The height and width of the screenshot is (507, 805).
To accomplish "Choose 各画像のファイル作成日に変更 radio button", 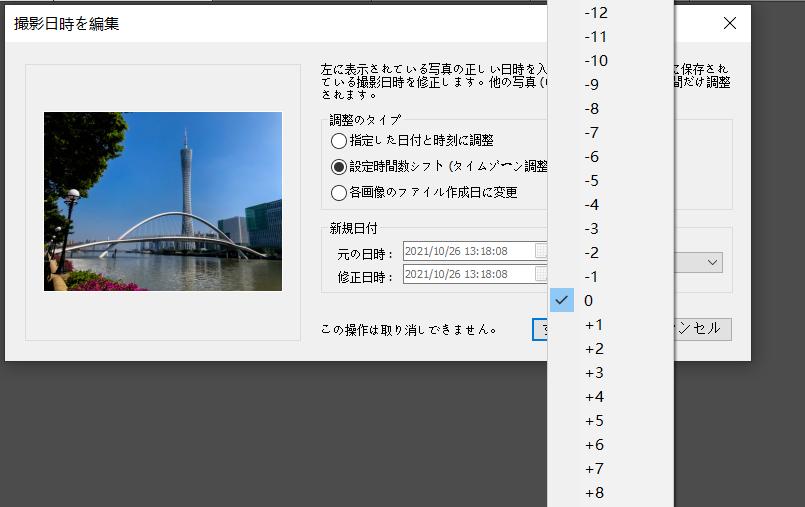I will coord(340,191).
